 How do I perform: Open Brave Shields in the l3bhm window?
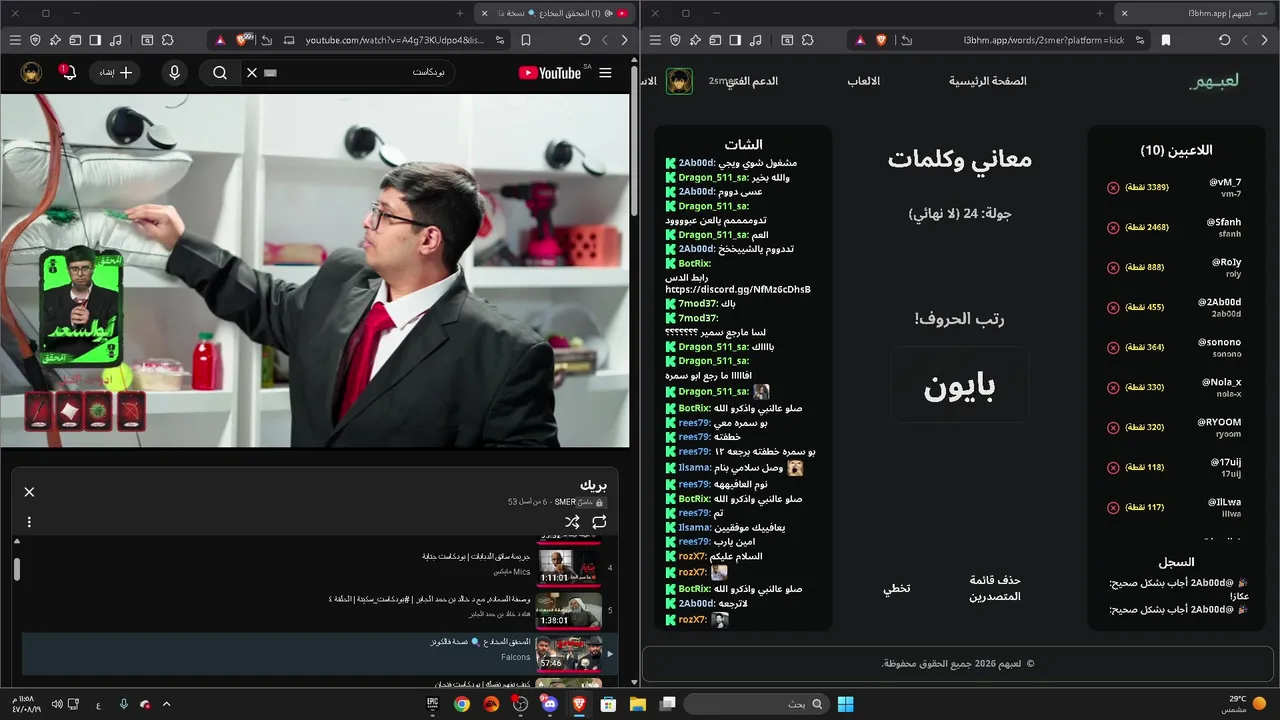click(881, 40)
